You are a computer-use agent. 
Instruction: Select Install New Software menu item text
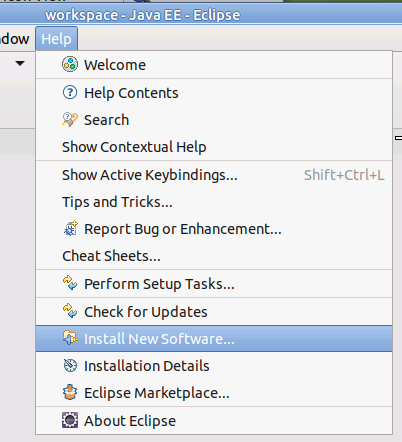pos(159,339)
